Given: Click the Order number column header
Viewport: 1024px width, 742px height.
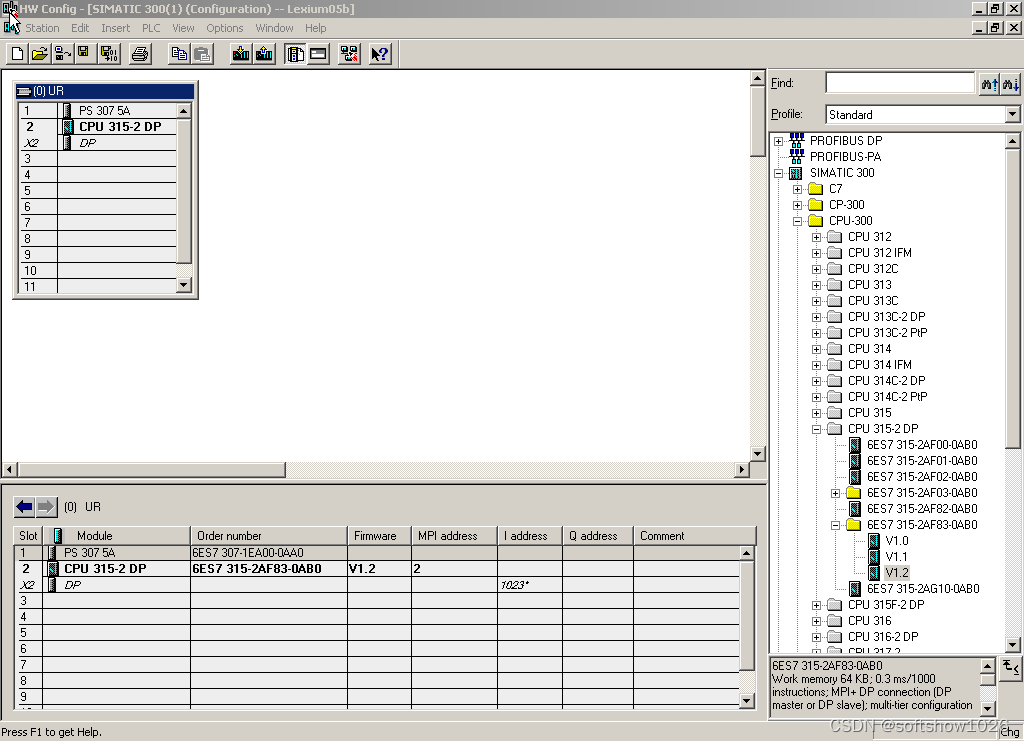Looking at the screenshot, I should click(268, 536).
